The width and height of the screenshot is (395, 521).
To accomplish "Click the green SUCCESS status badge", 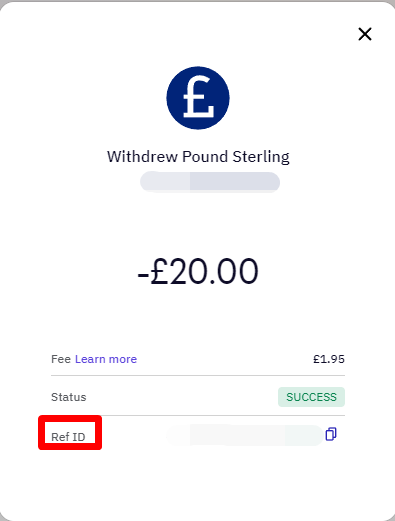I will [311, 397].
